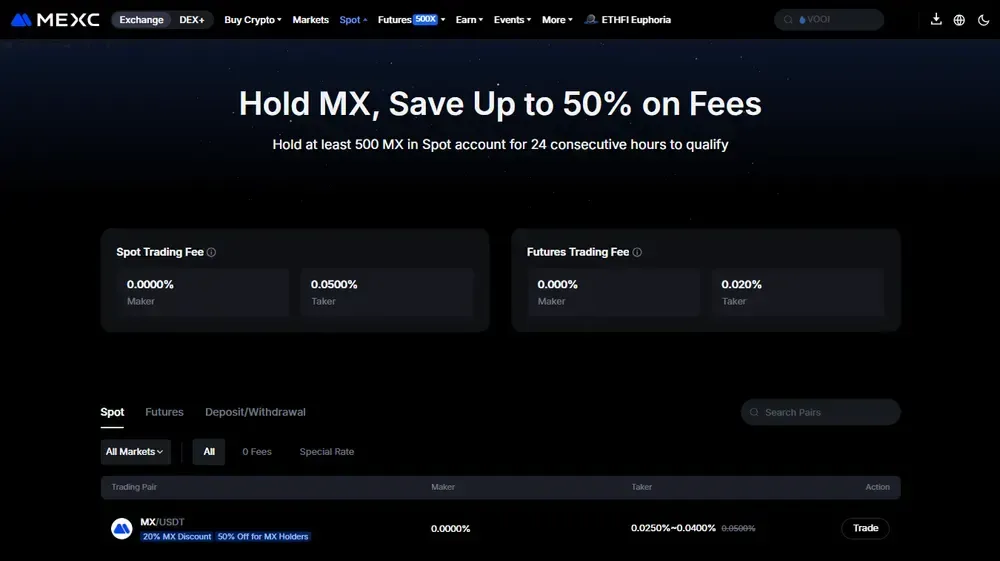Toggle dark mode with the moon icon
The image size is (1000, 561).
pos(983,20)
